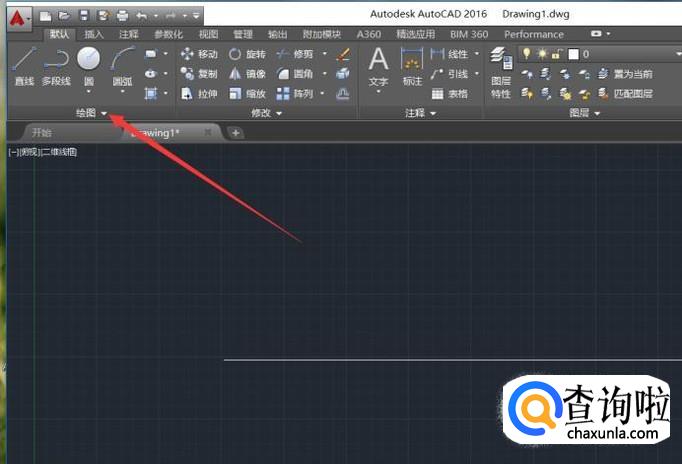This screenshot has width=682, height=464.
Task: Click 匹配图层 match layer button
Action: pyautogui.click(x=625, y=93)
